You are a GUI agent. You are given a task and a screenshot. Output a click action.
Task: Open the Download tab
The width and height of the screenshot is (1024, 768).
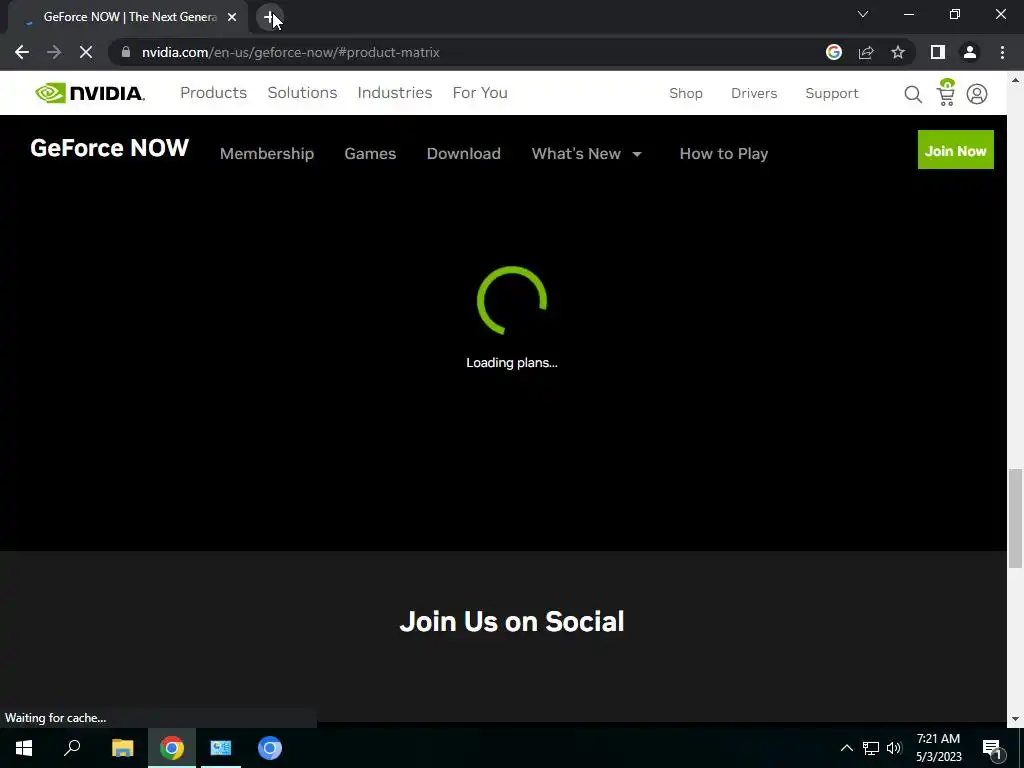(464, 153)
